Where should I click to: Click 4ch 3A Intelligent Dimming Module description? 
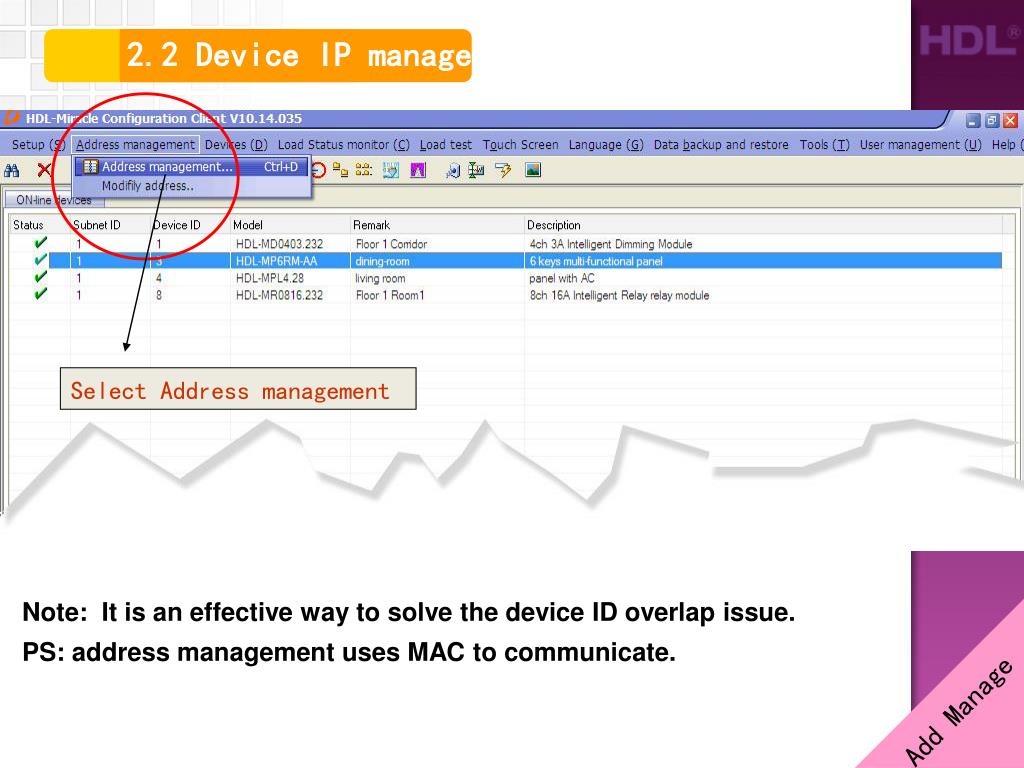tap(611, 244)
